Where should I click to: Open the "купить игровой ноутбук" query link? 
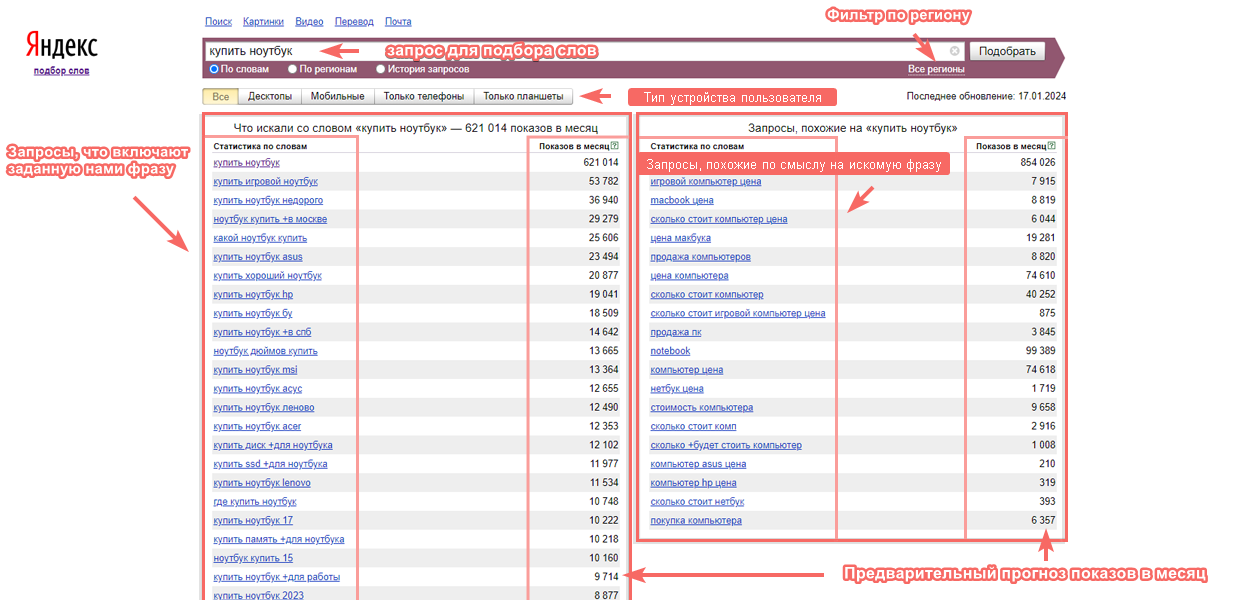pos(265,181)
